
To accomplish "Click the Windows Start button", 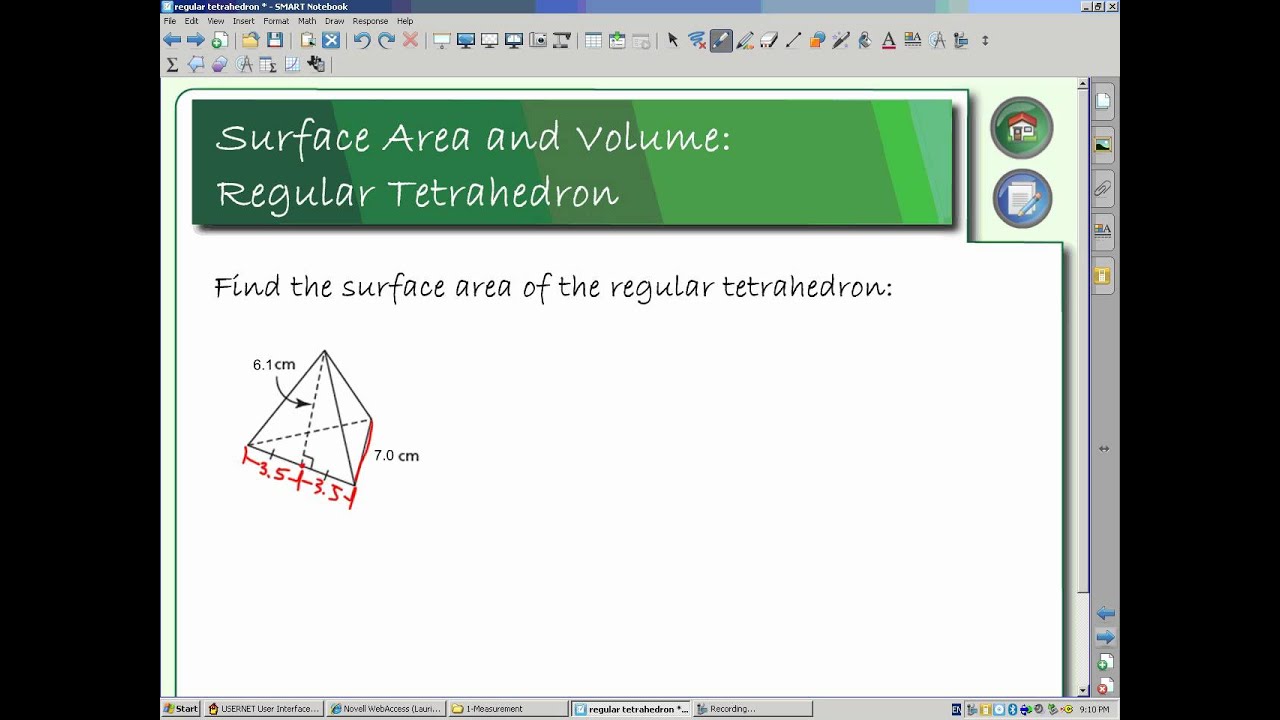I will [181, 709].
